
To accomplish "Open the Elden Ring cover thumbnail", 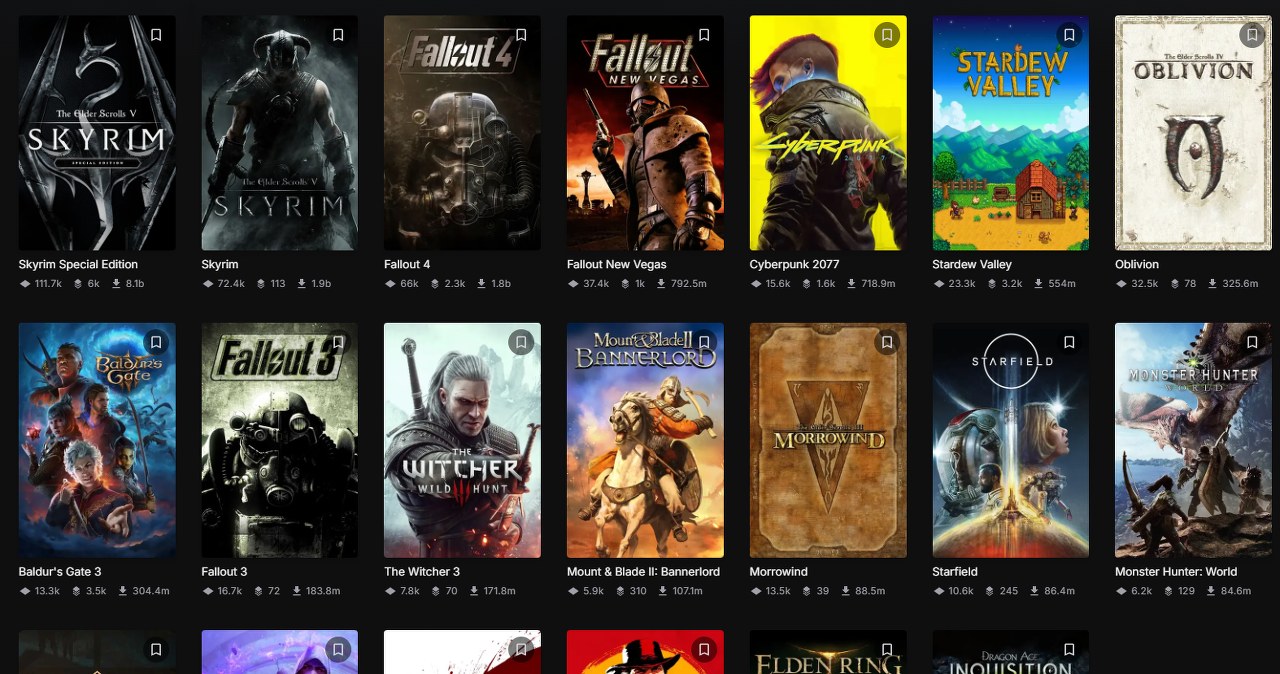I will (x=828, y=655).
